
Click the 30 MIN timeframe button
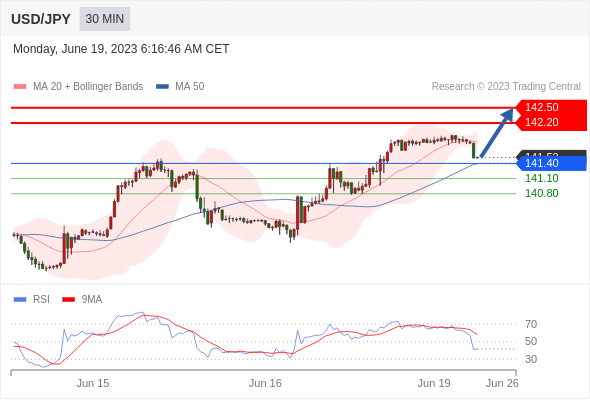point(105,19)
